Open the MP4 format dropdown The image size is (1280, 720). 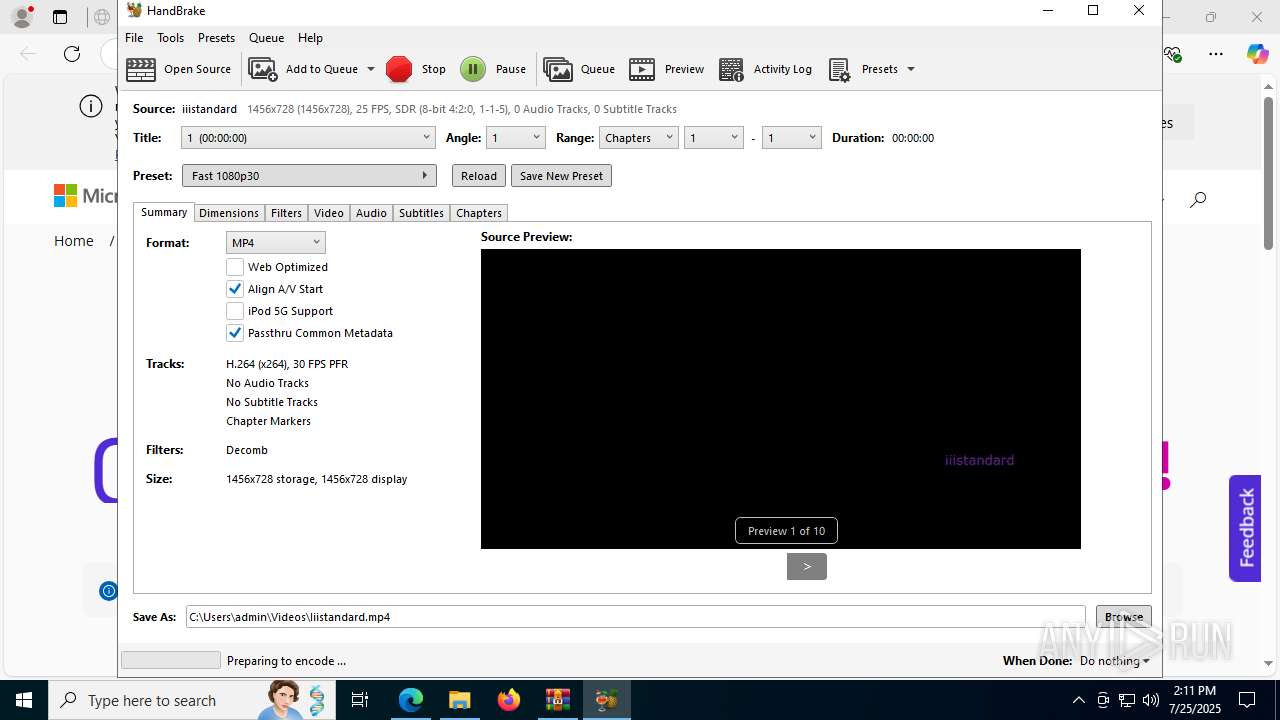(x=276, y=243)
